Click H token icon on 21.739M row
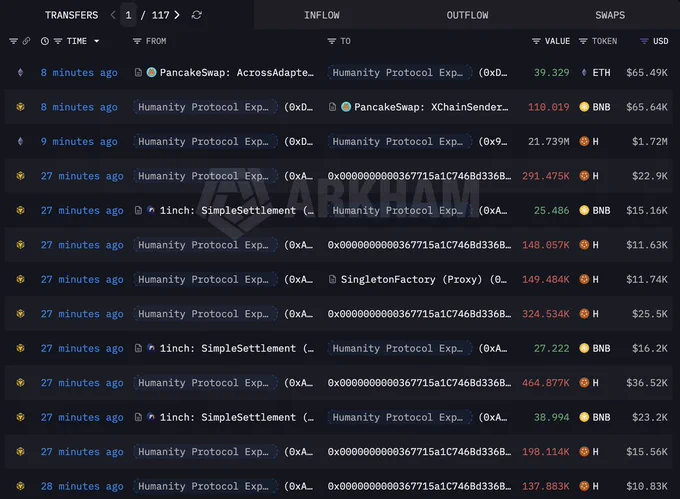The width and height of the screenshot is (680, 499). (584, 141)
